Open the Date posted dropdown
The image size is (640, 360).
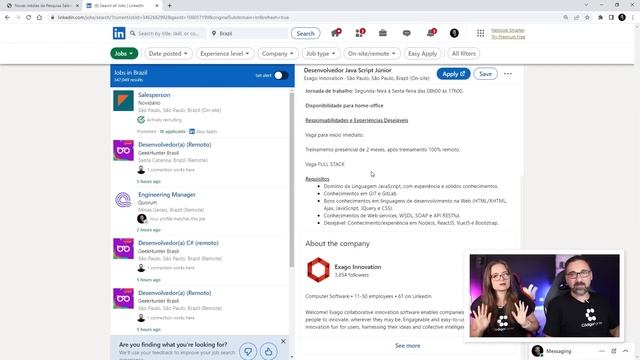168,53
